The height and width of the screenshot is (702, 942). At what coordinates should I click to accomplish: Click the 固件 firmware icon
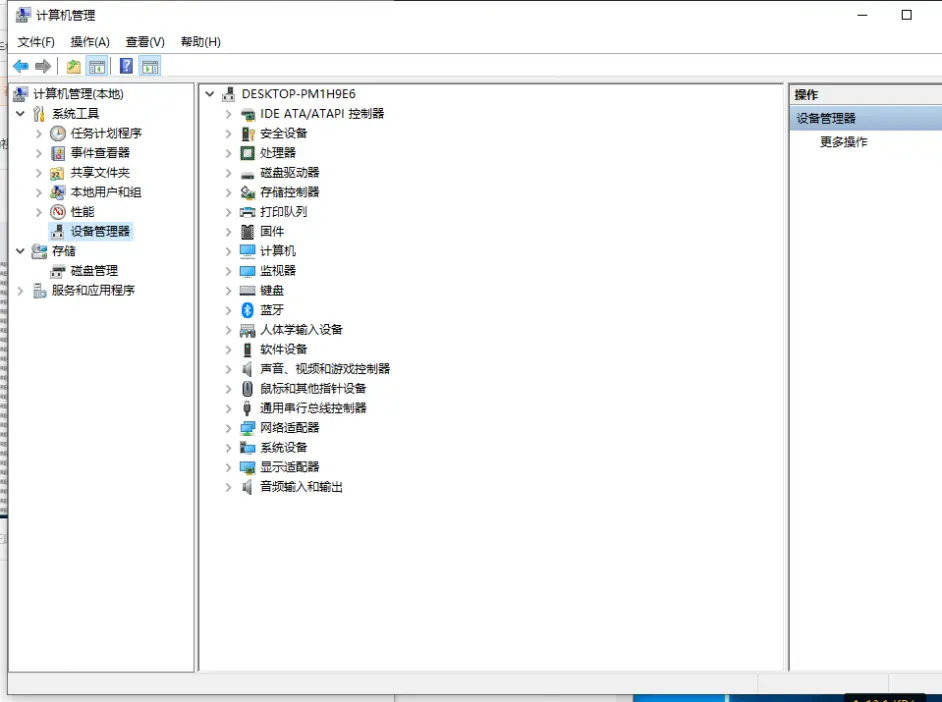(248, 232)
